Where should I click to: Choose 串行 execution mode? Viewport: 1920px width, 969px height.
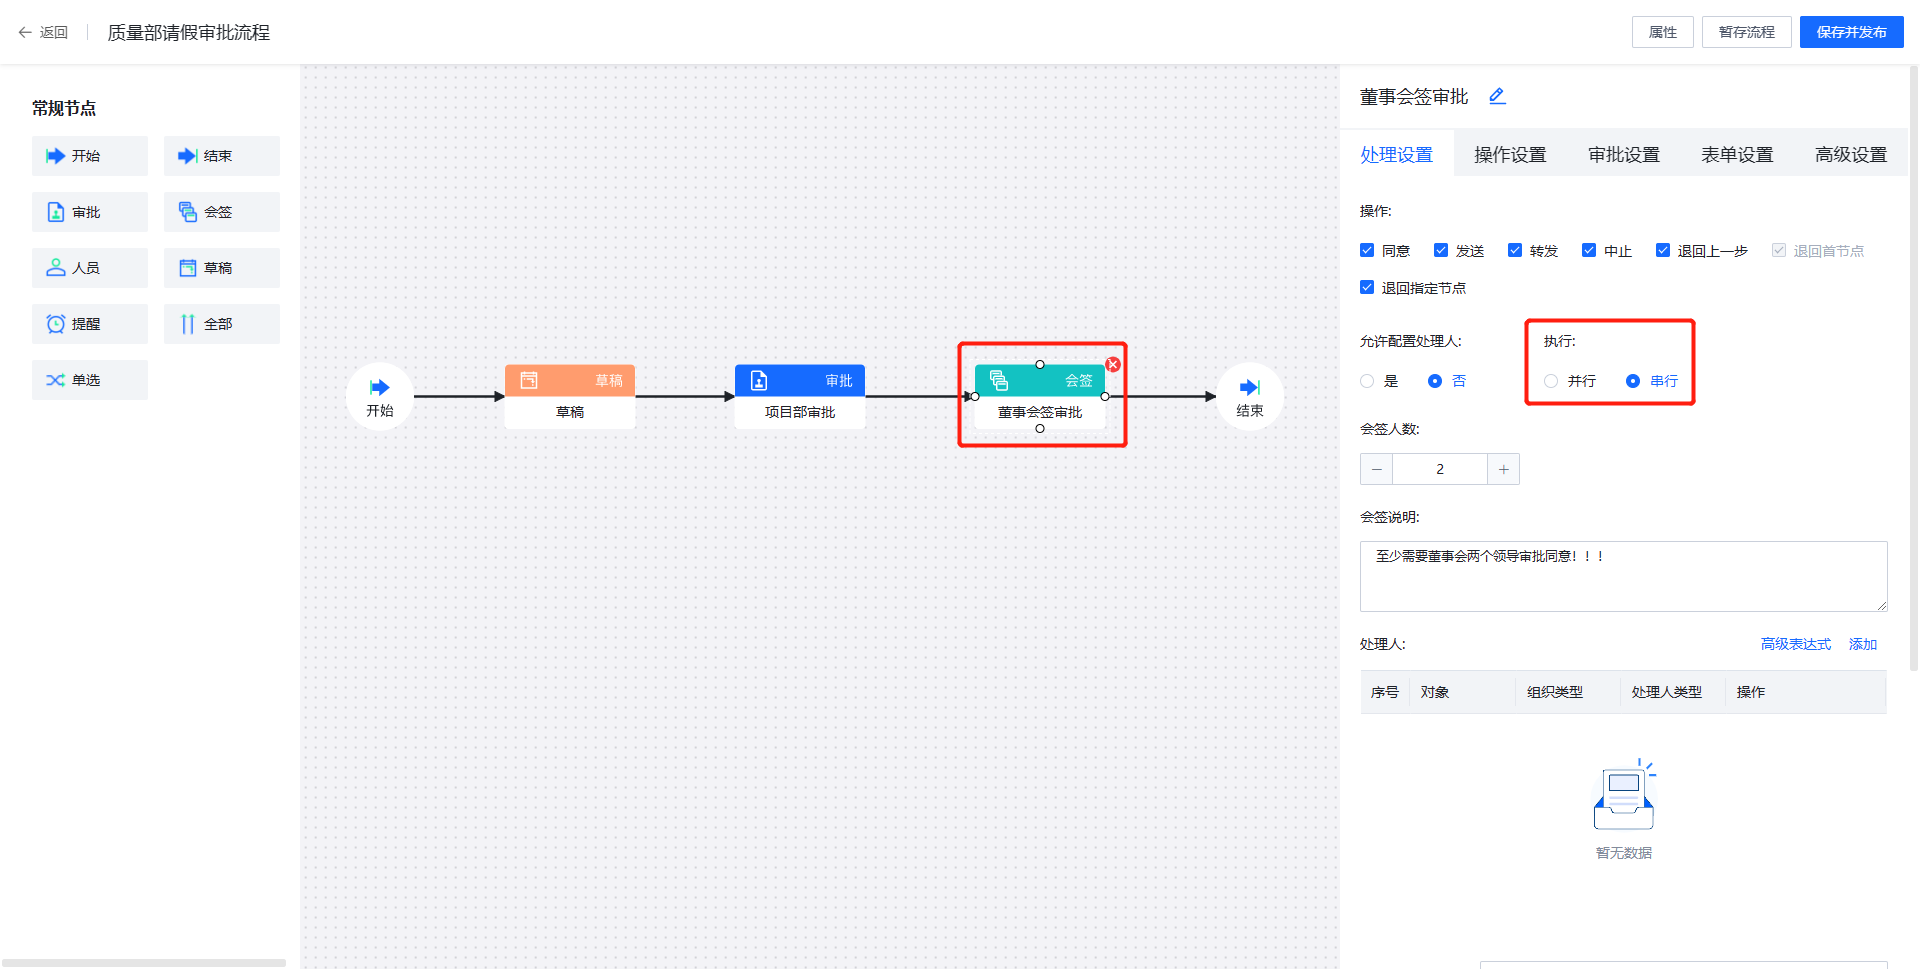[x=1633, y=381]
